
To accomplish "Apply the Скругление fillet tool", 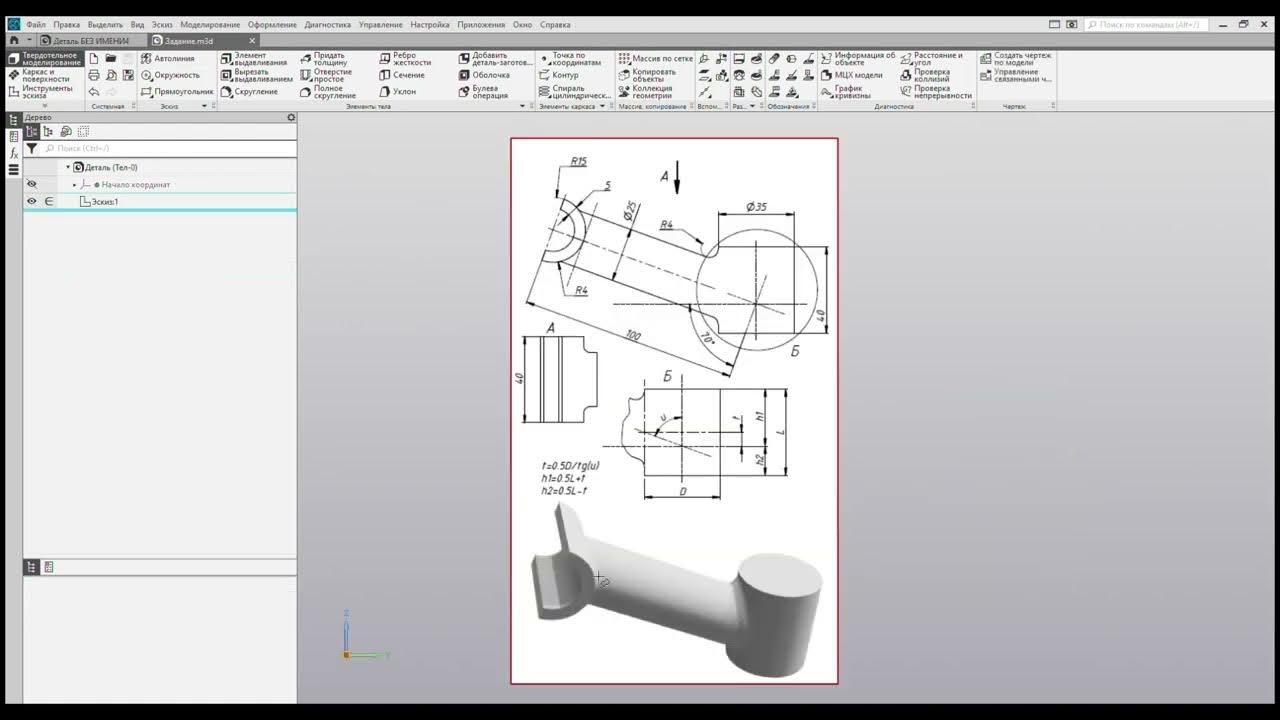I will click(249, 91).
